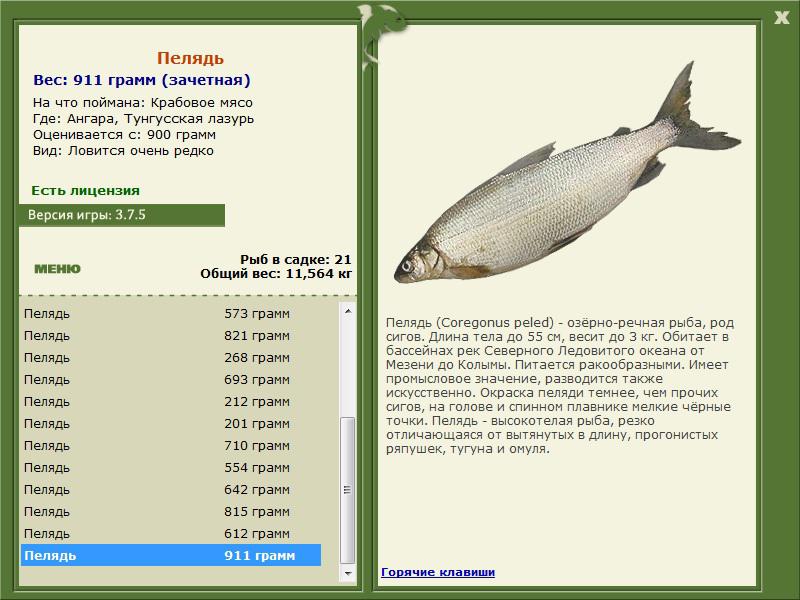Open the МЕНЮ button
Screen dimensions: 800x600
pos(57,269)
